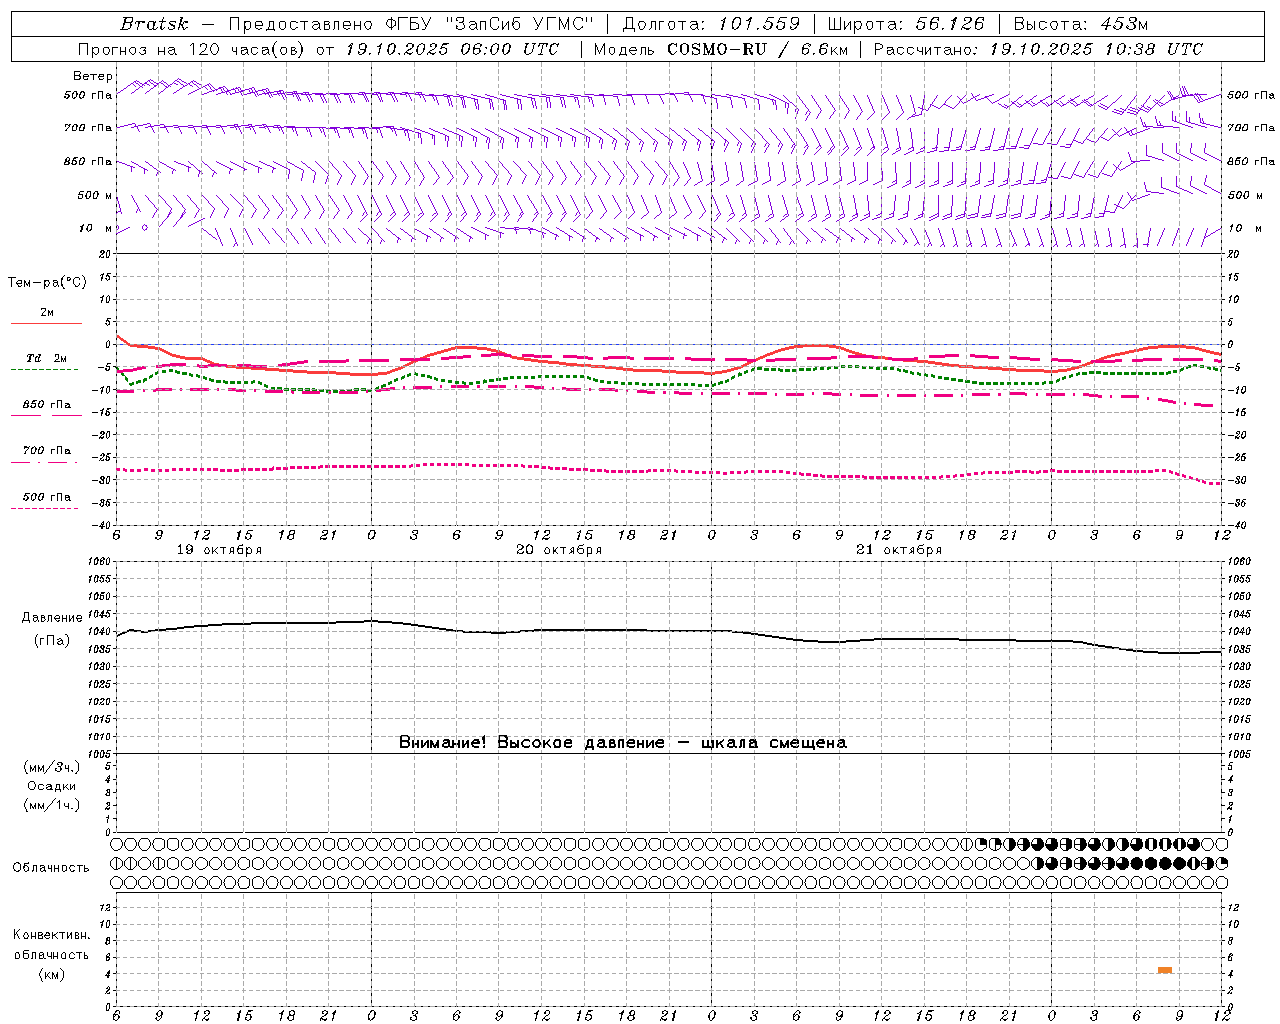Click the 'Td 2м' dew point legend entry

[47, 358]
